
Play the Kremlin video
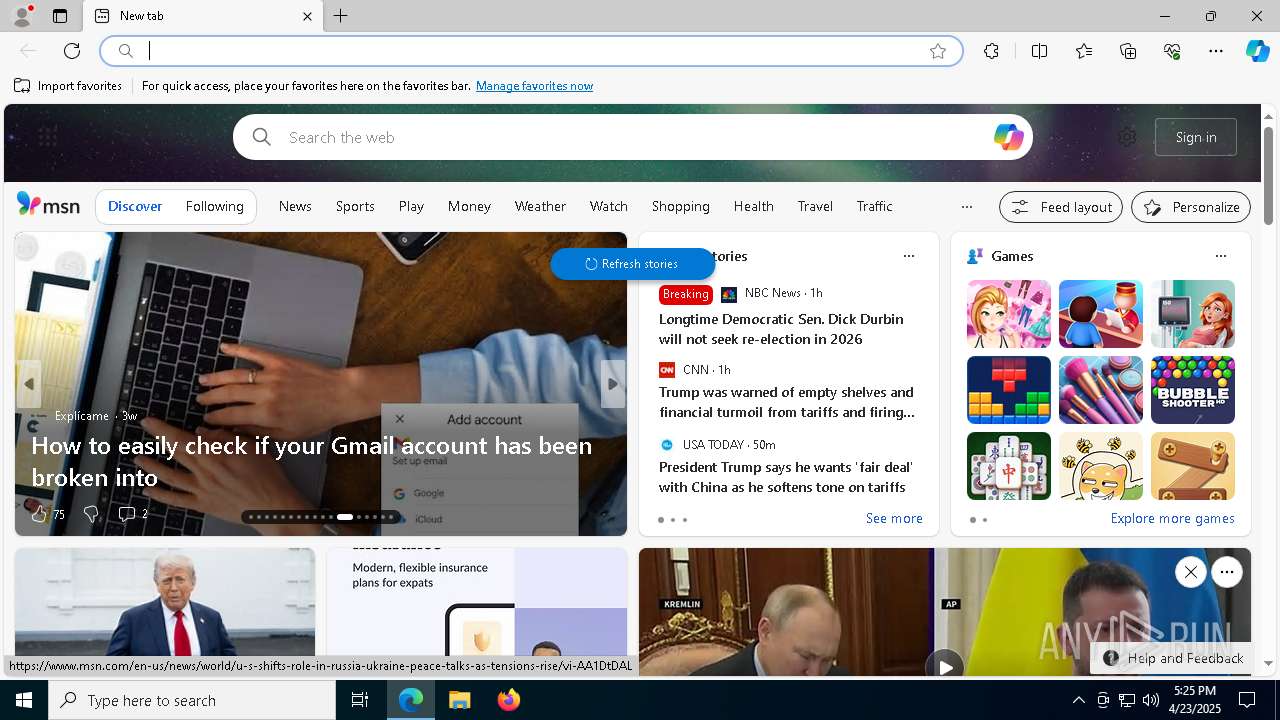(944, 666)
